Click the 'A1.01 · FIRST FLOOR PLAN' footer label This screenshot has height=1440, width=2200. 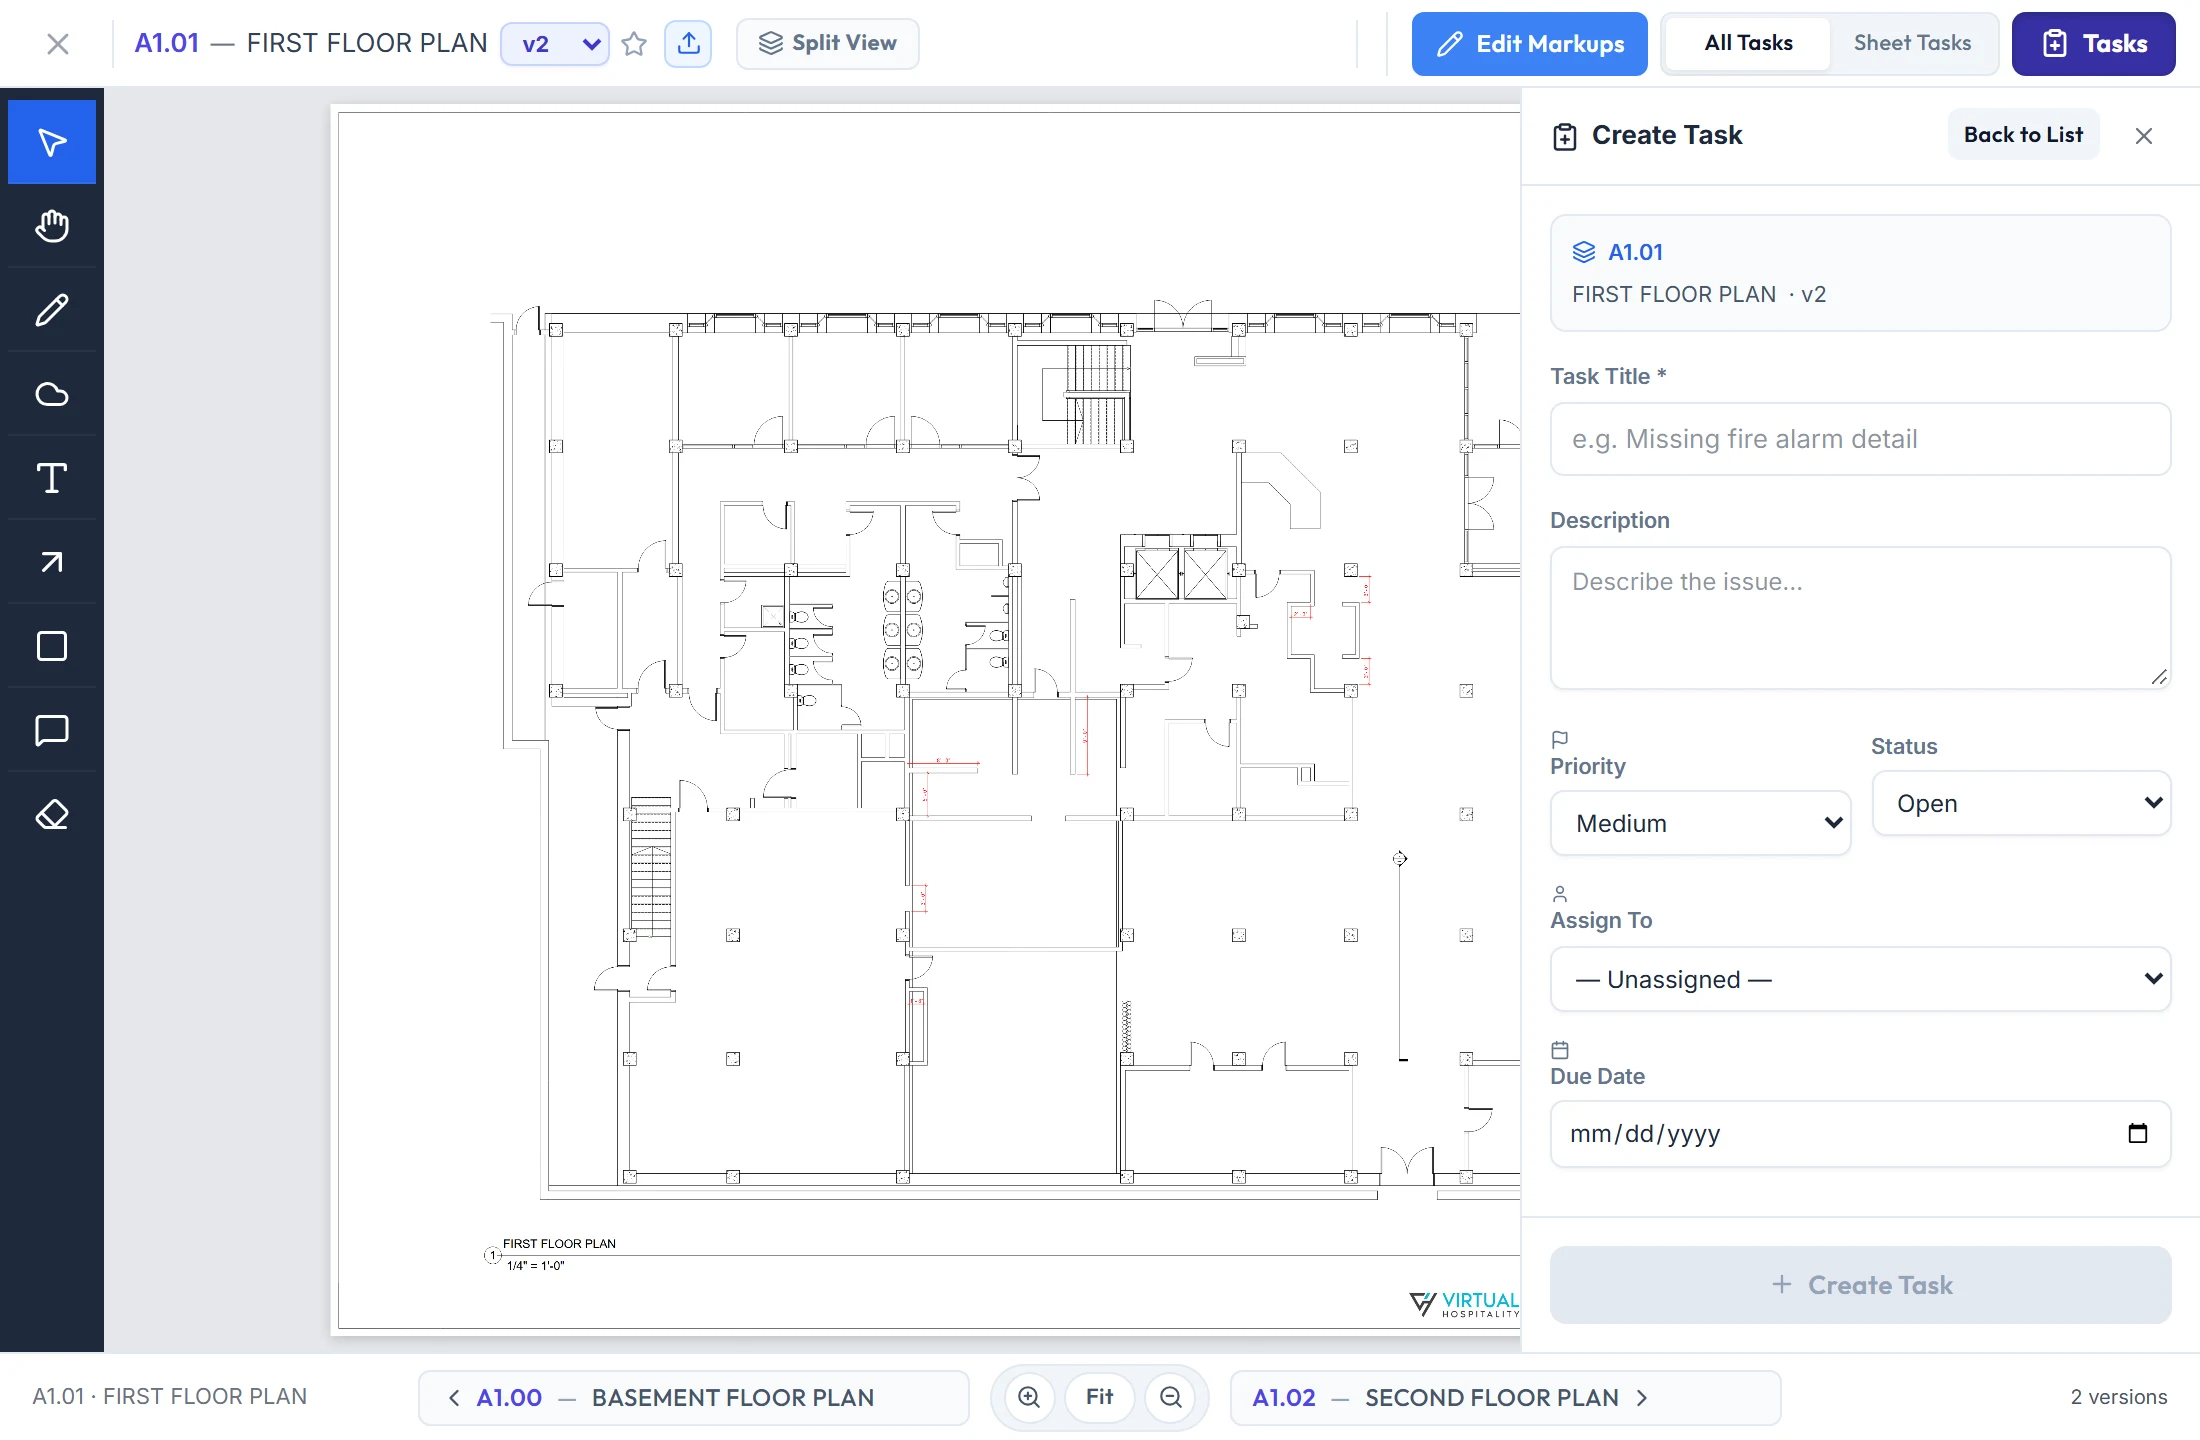click(x=170, y=1396)
